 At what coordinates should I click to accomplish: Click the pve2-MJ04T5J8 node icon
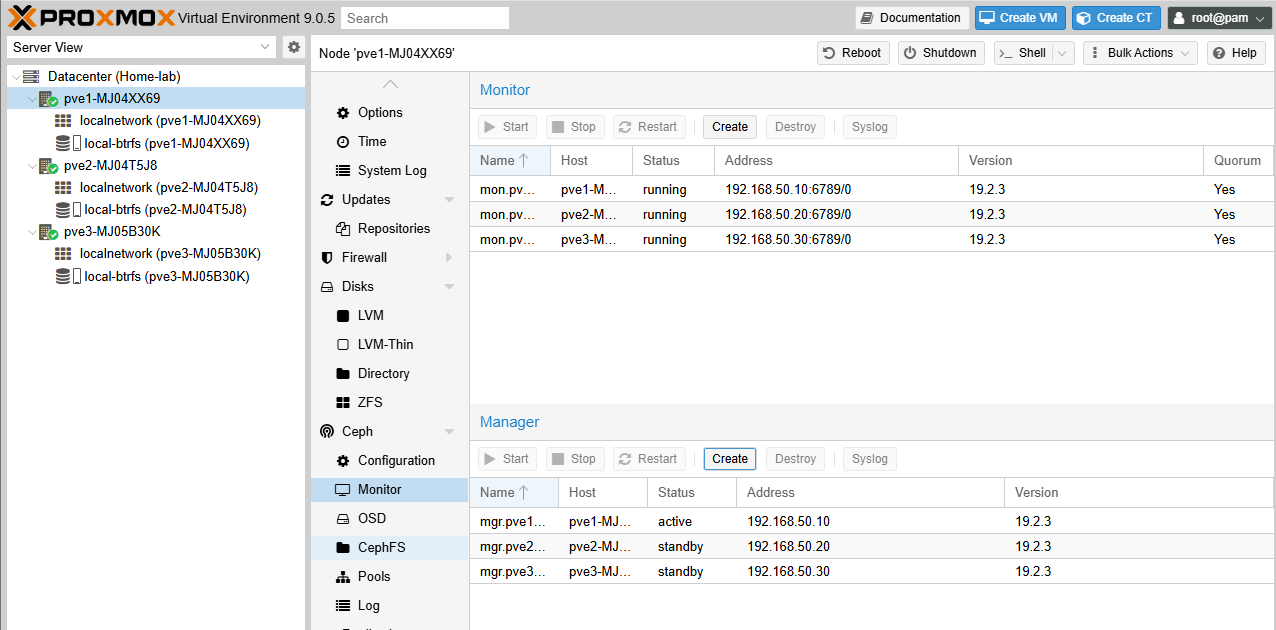(x=48, y=166)
